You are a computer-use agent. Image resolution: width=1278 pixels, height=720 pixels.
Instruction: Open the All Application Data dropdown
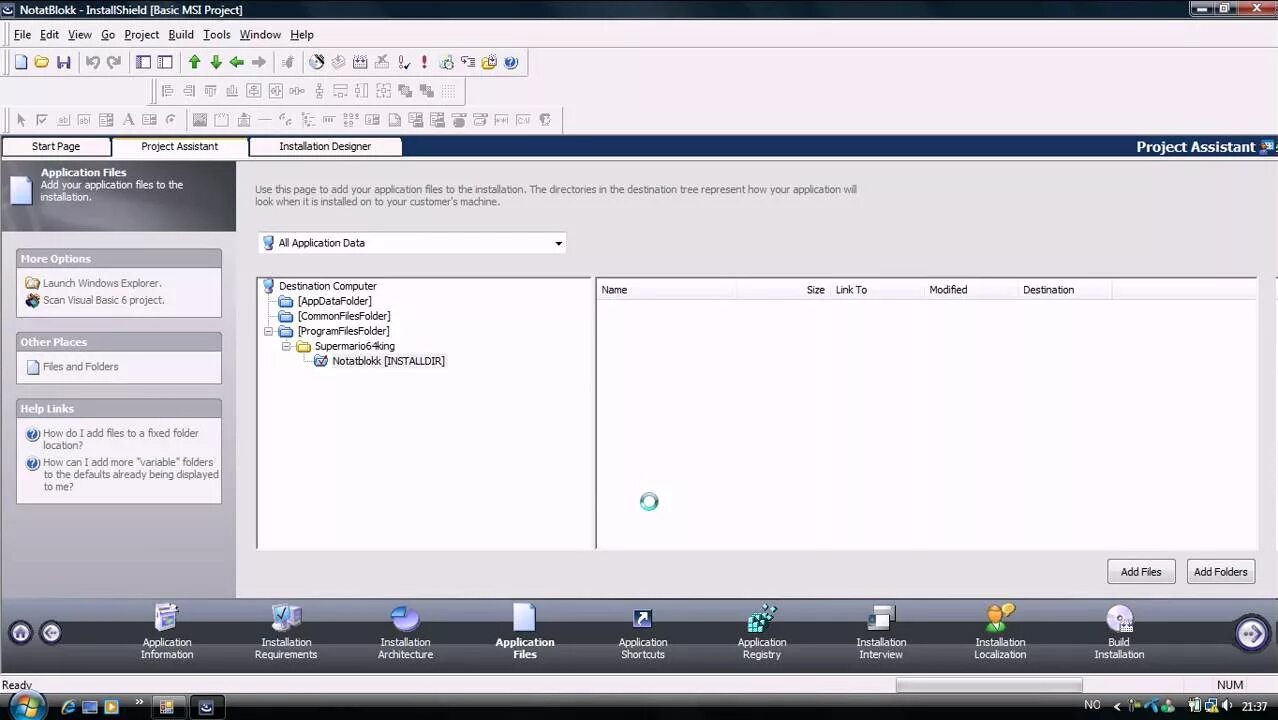tap(412, 243)
